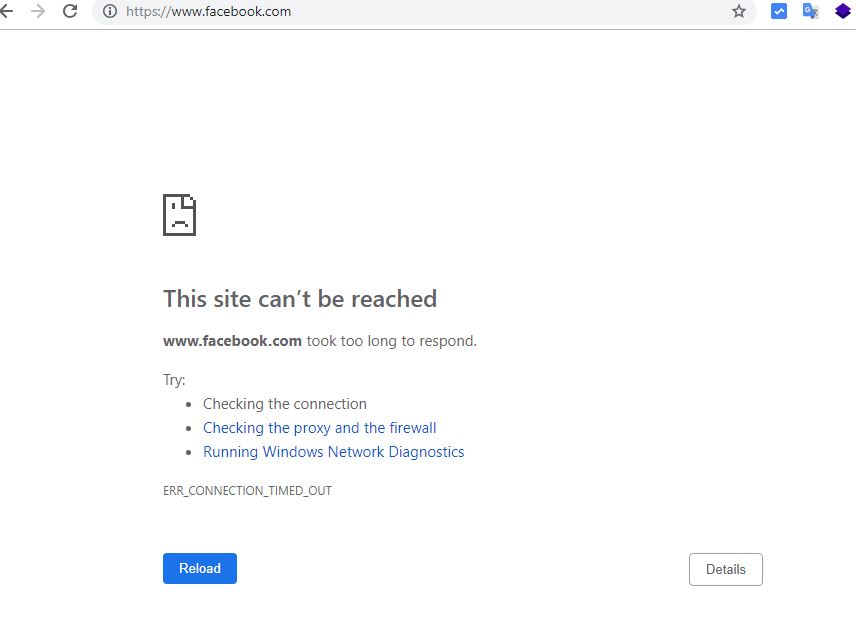Click the Checking the connection list item

coord(284,403)
